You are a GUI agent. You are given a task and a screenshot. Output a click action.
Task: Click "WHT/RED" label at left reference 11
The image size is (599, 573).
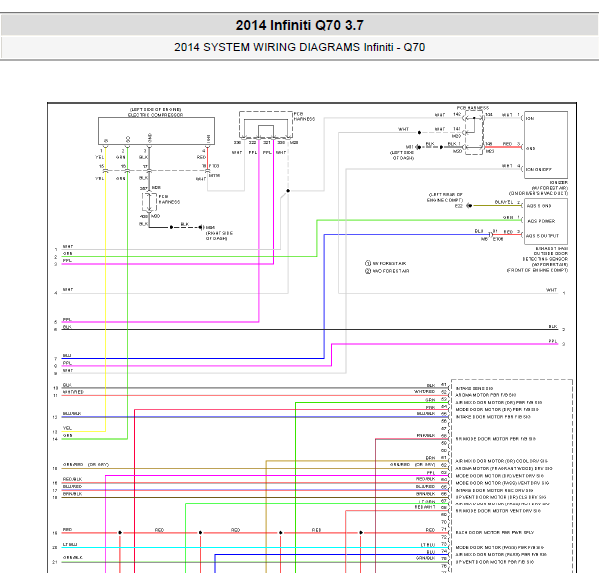(73, 392)
